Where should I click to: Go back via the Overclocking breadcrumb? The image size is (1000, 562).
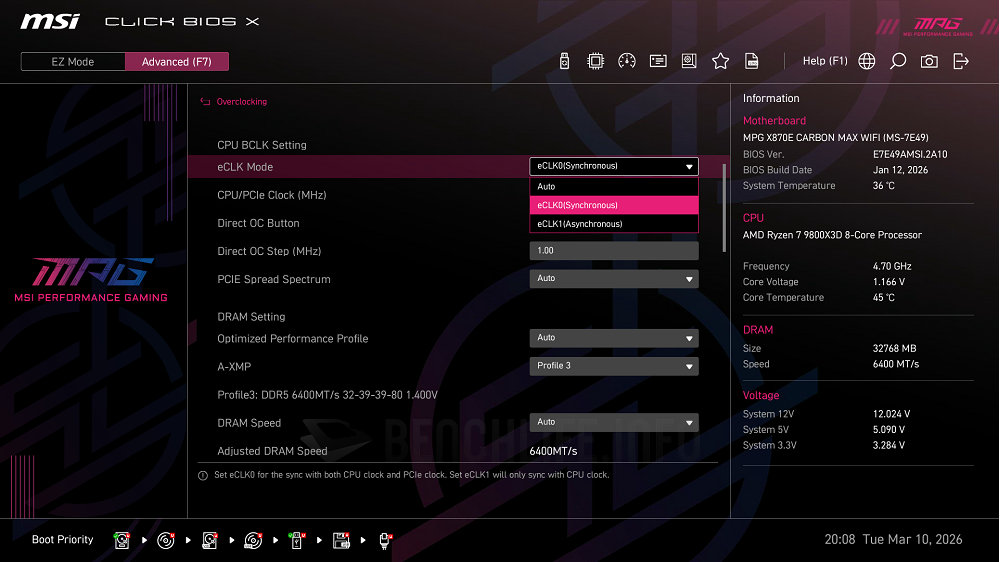pos(241,102)
